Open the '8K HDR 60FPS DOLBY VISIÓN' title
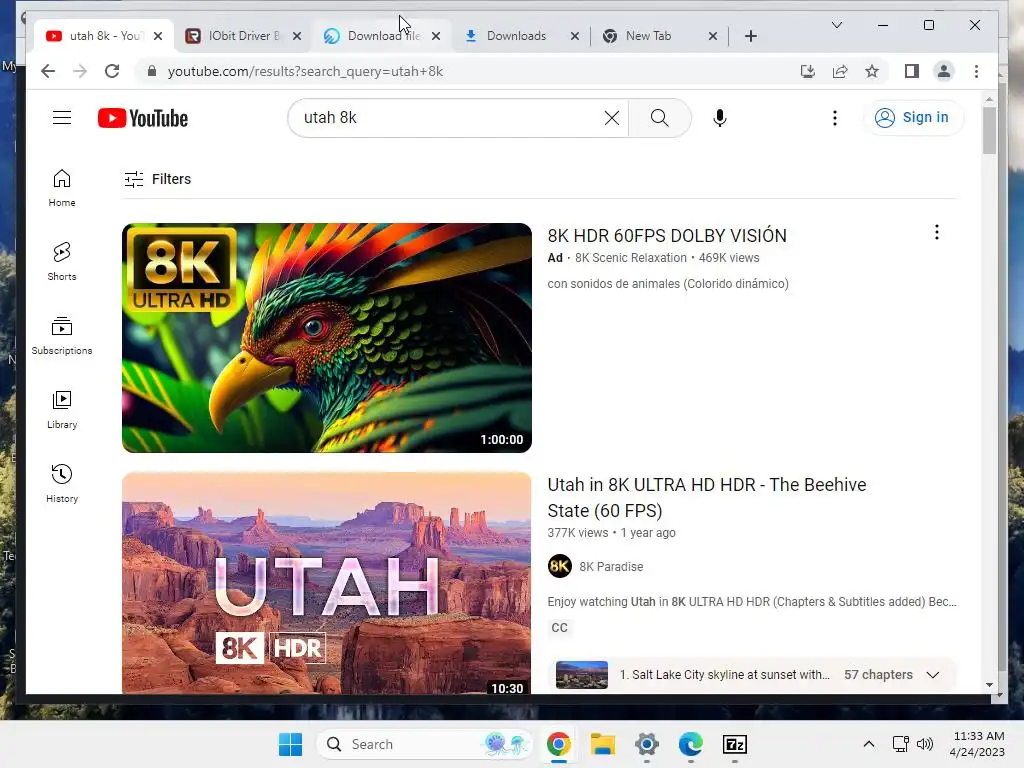Screen dimensions: 1024x768 pyautogui.click(x=667, y=235)
